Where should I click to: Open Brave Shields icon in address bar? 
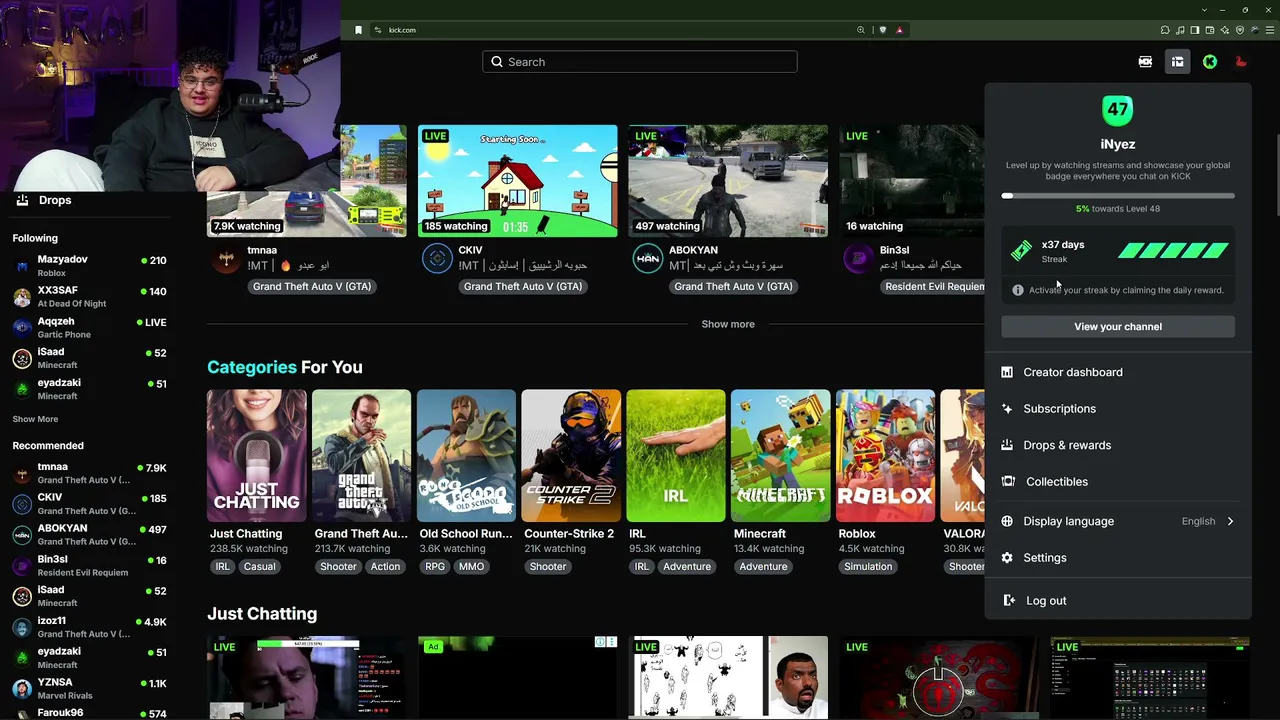coord(882,30)
